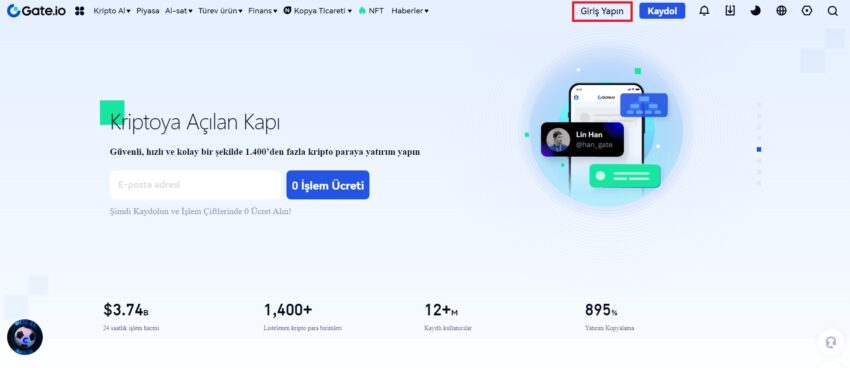Open the headset support chat icon
Screen dimensions: 850x368
(830, 343)
